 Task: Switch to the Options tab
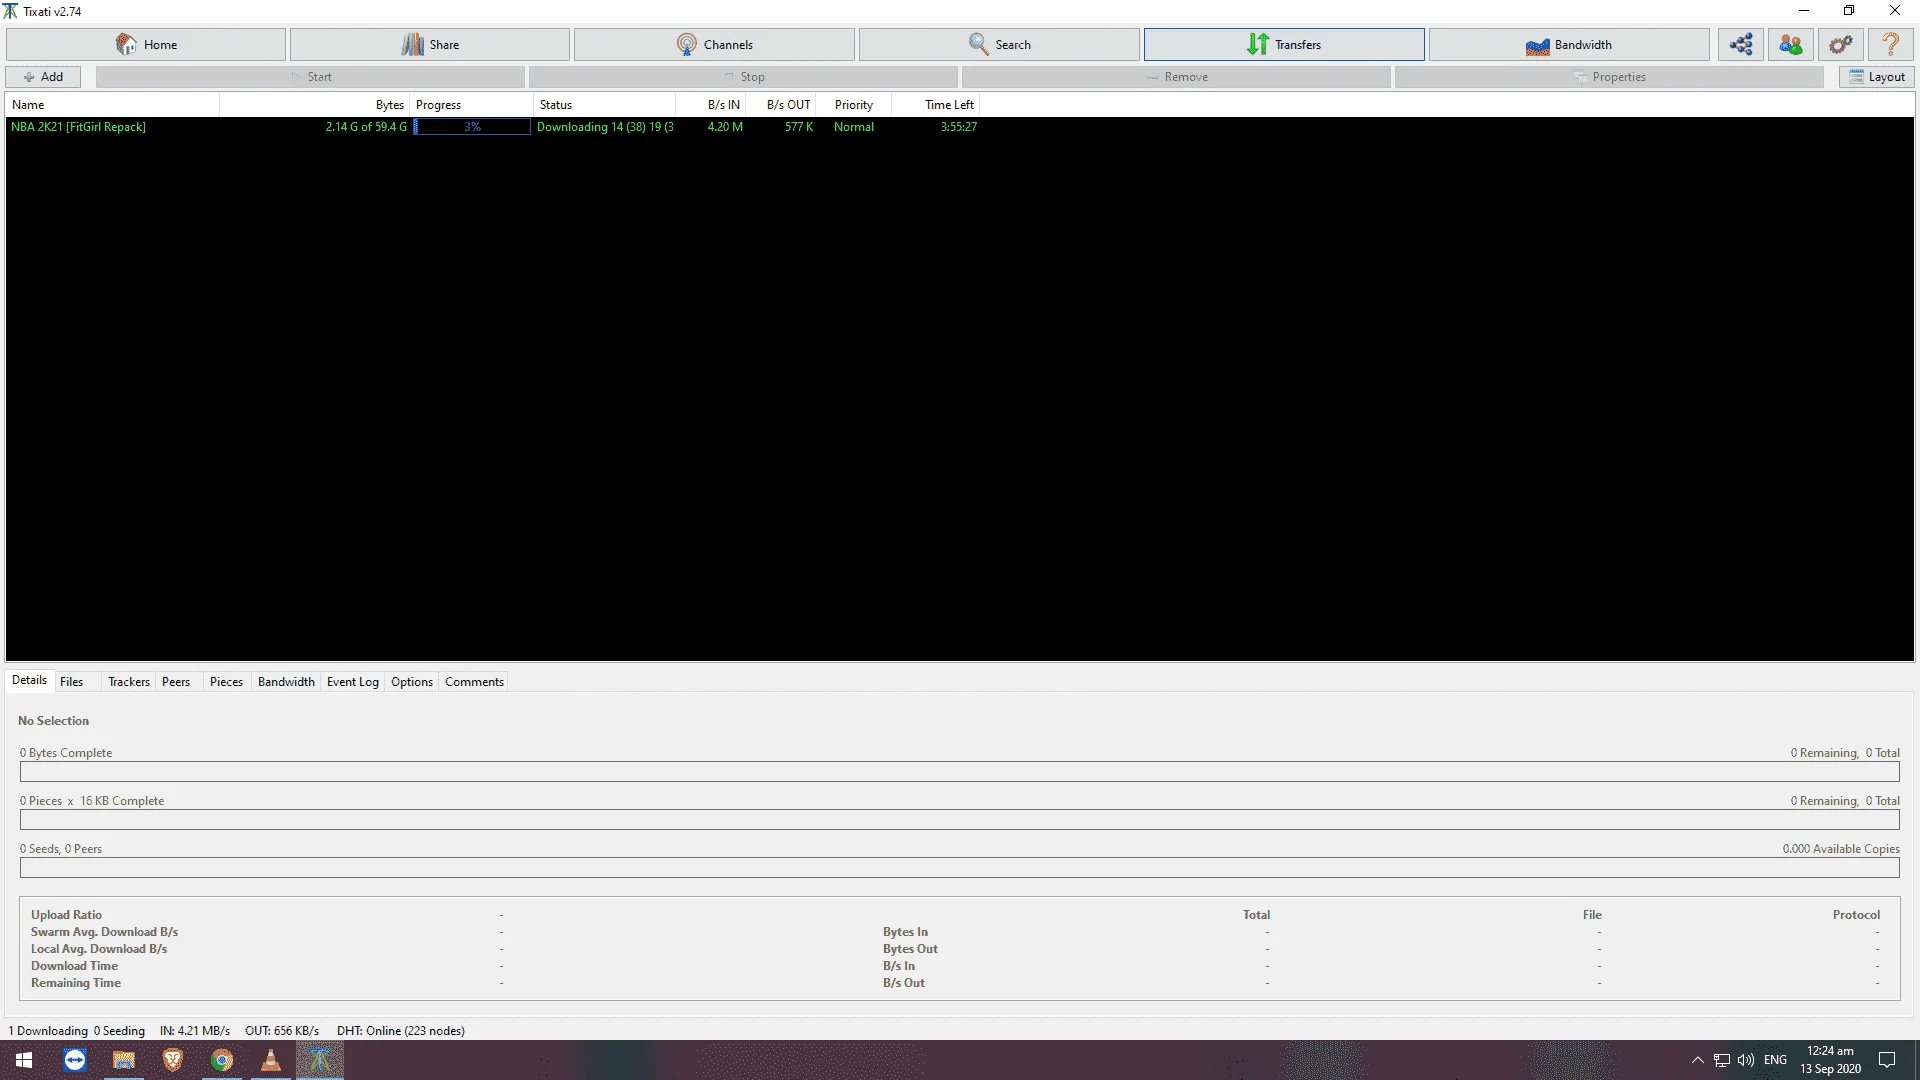point(412,682)
